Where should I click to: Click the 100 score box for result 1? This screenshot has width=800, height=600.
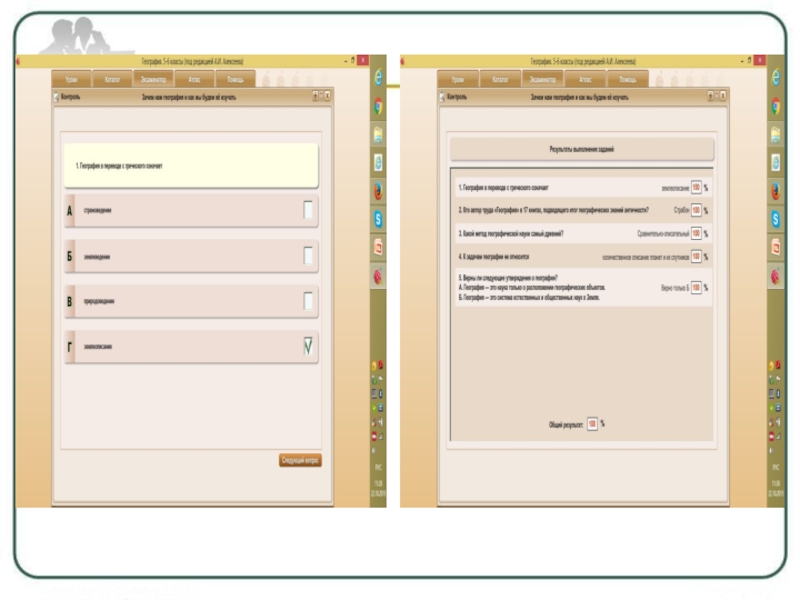click(696, 188)
